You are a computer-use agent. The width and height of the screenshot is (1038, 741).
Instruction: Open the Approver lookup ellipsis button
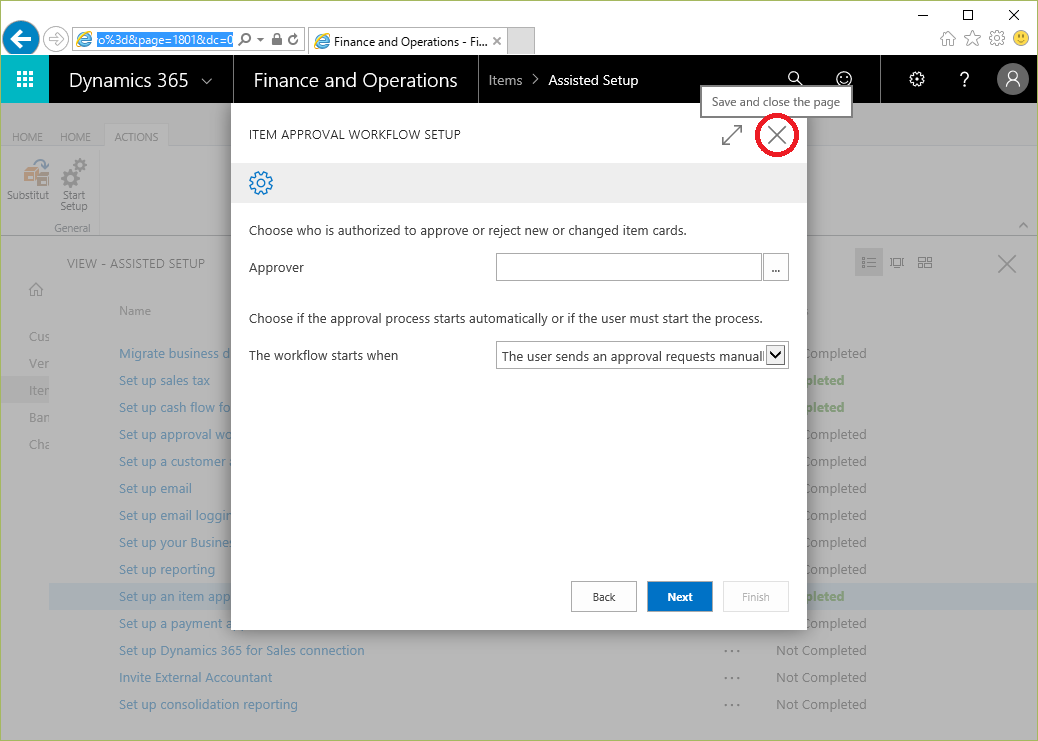[776, 267]
